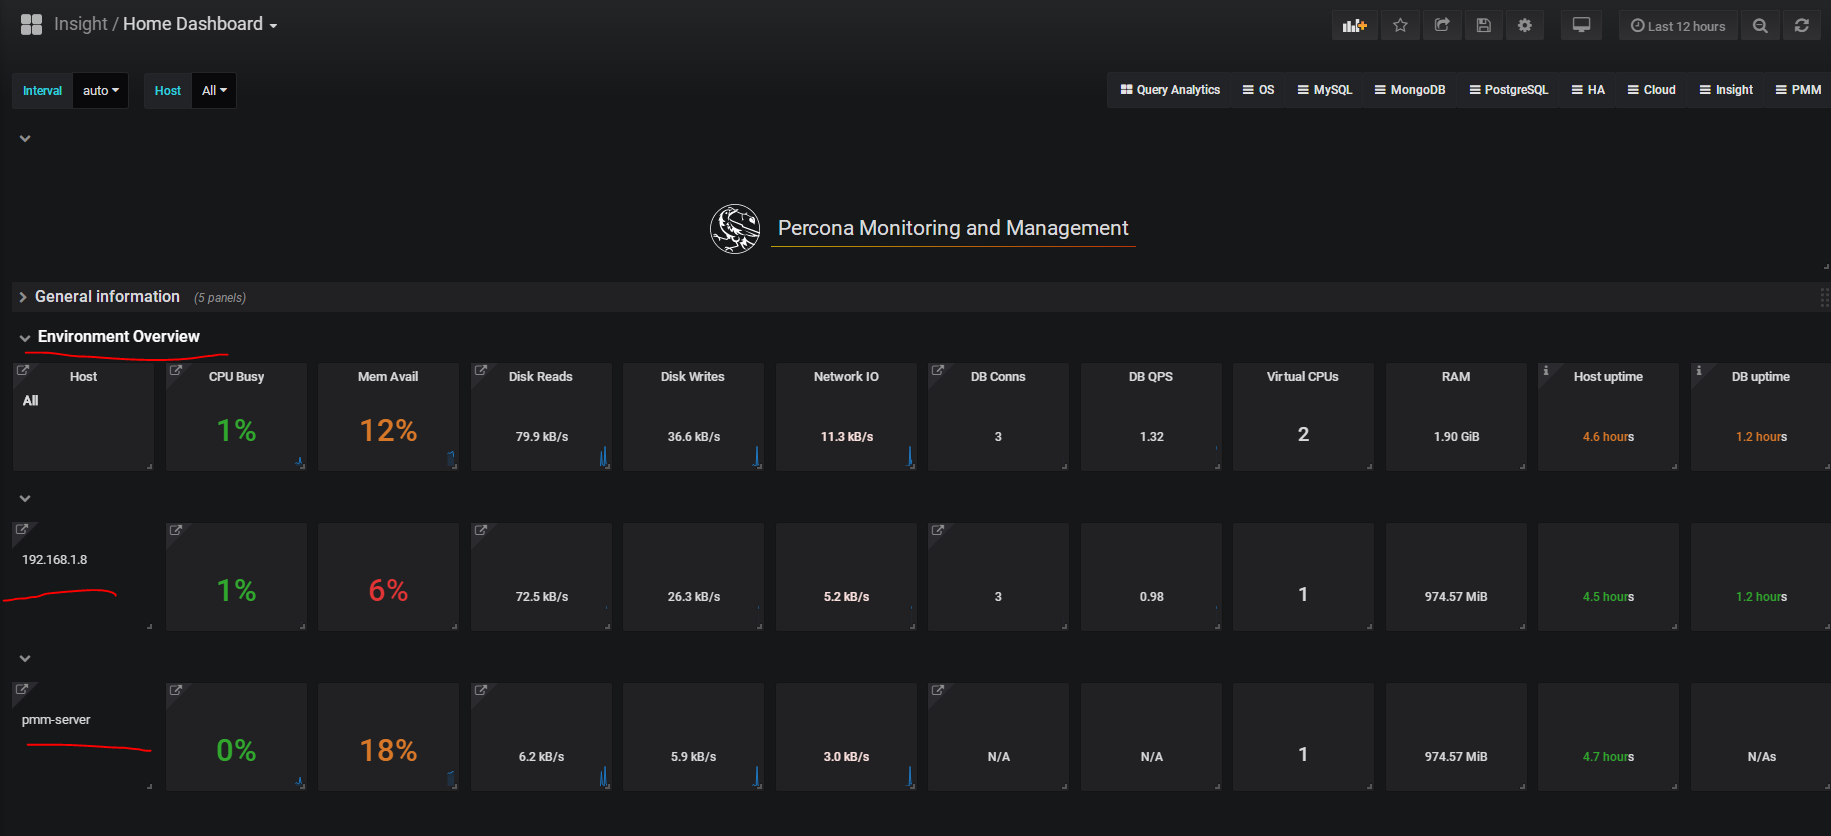Click the Insight breadcrumb link

(x=81, y=24)
